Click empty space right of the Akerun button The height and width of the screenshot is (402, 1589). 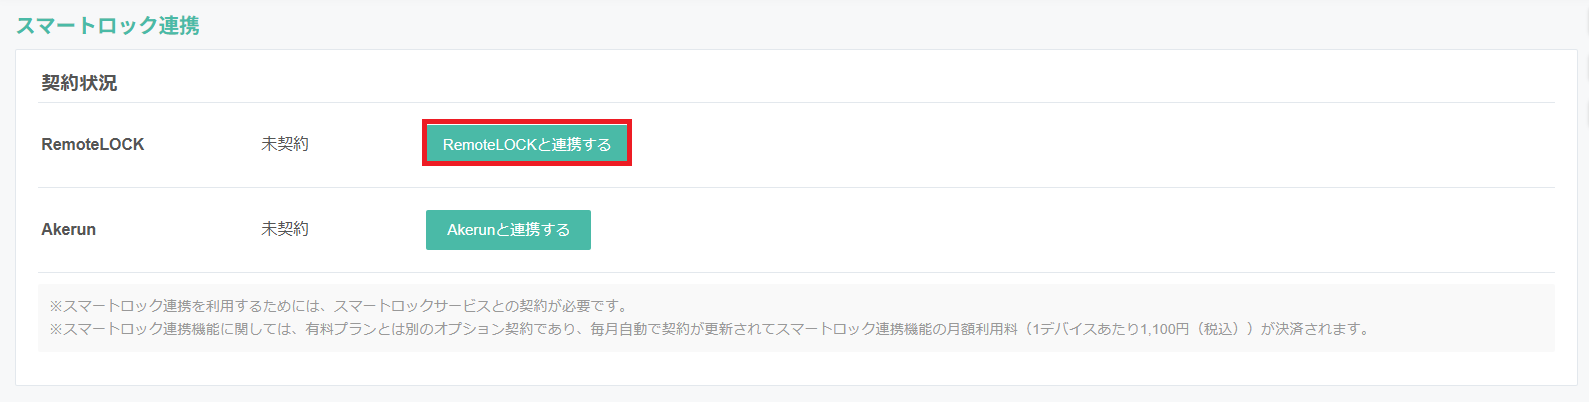click(1070, 230)
